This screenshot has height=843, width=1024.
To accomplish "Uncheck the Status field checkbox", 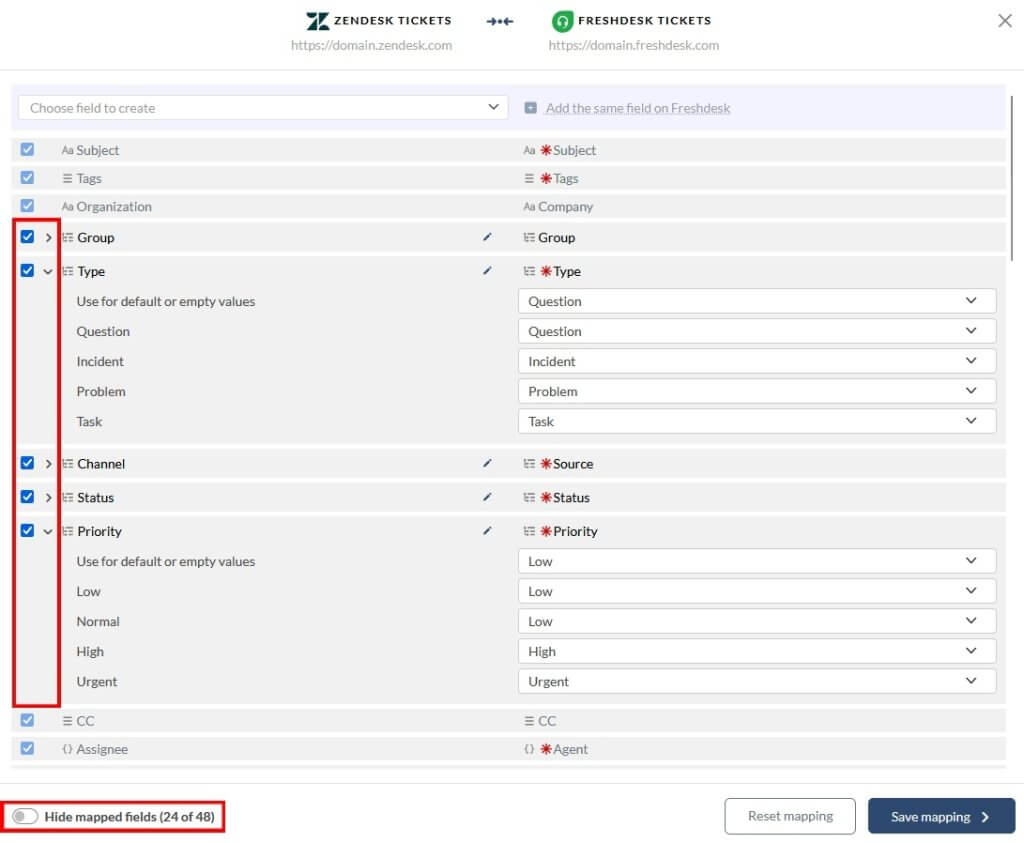I will pyautogui.click(x=28, y=497).
